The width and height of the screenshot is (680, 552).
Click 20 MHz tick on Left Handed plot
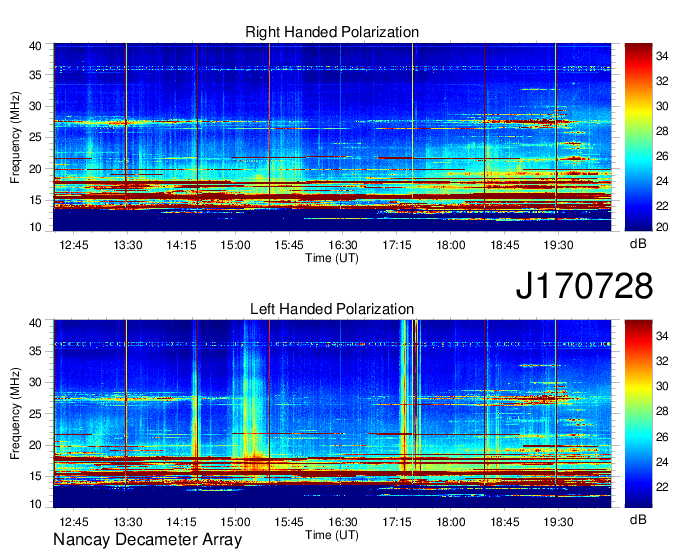pos(36,445)
